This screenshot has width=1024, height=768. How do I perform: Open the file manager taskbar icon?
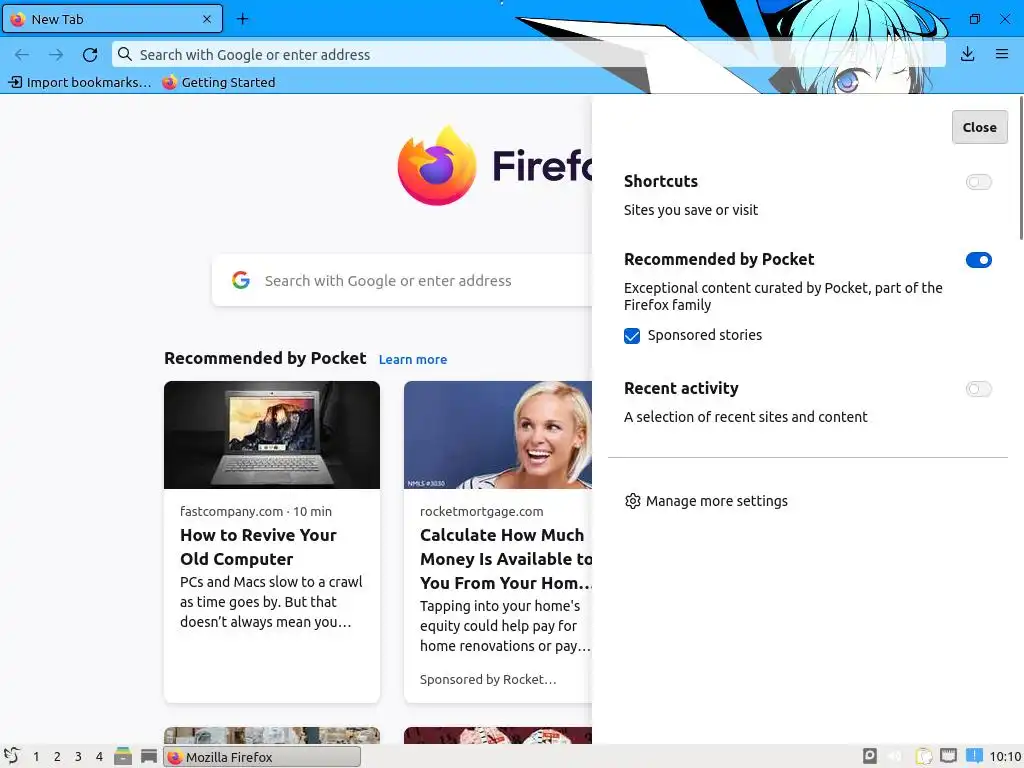tap(123, 756)
